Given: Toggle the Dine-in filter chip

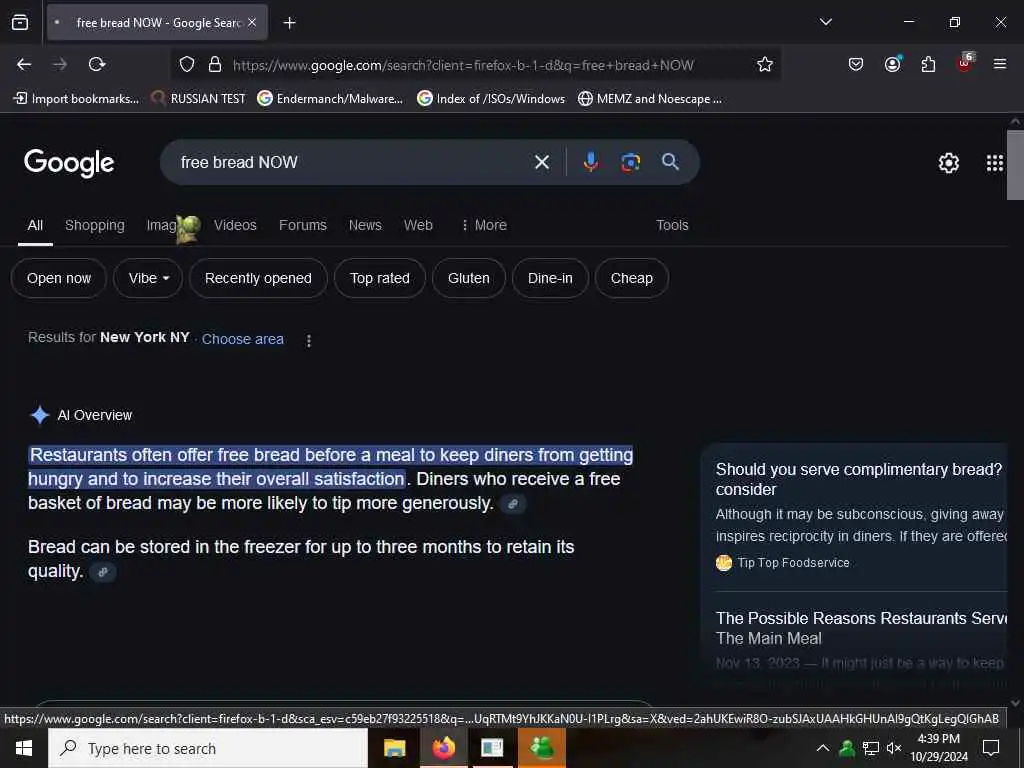Looking at the screenshot, I should pyautogui.click(x=550, y=278).
